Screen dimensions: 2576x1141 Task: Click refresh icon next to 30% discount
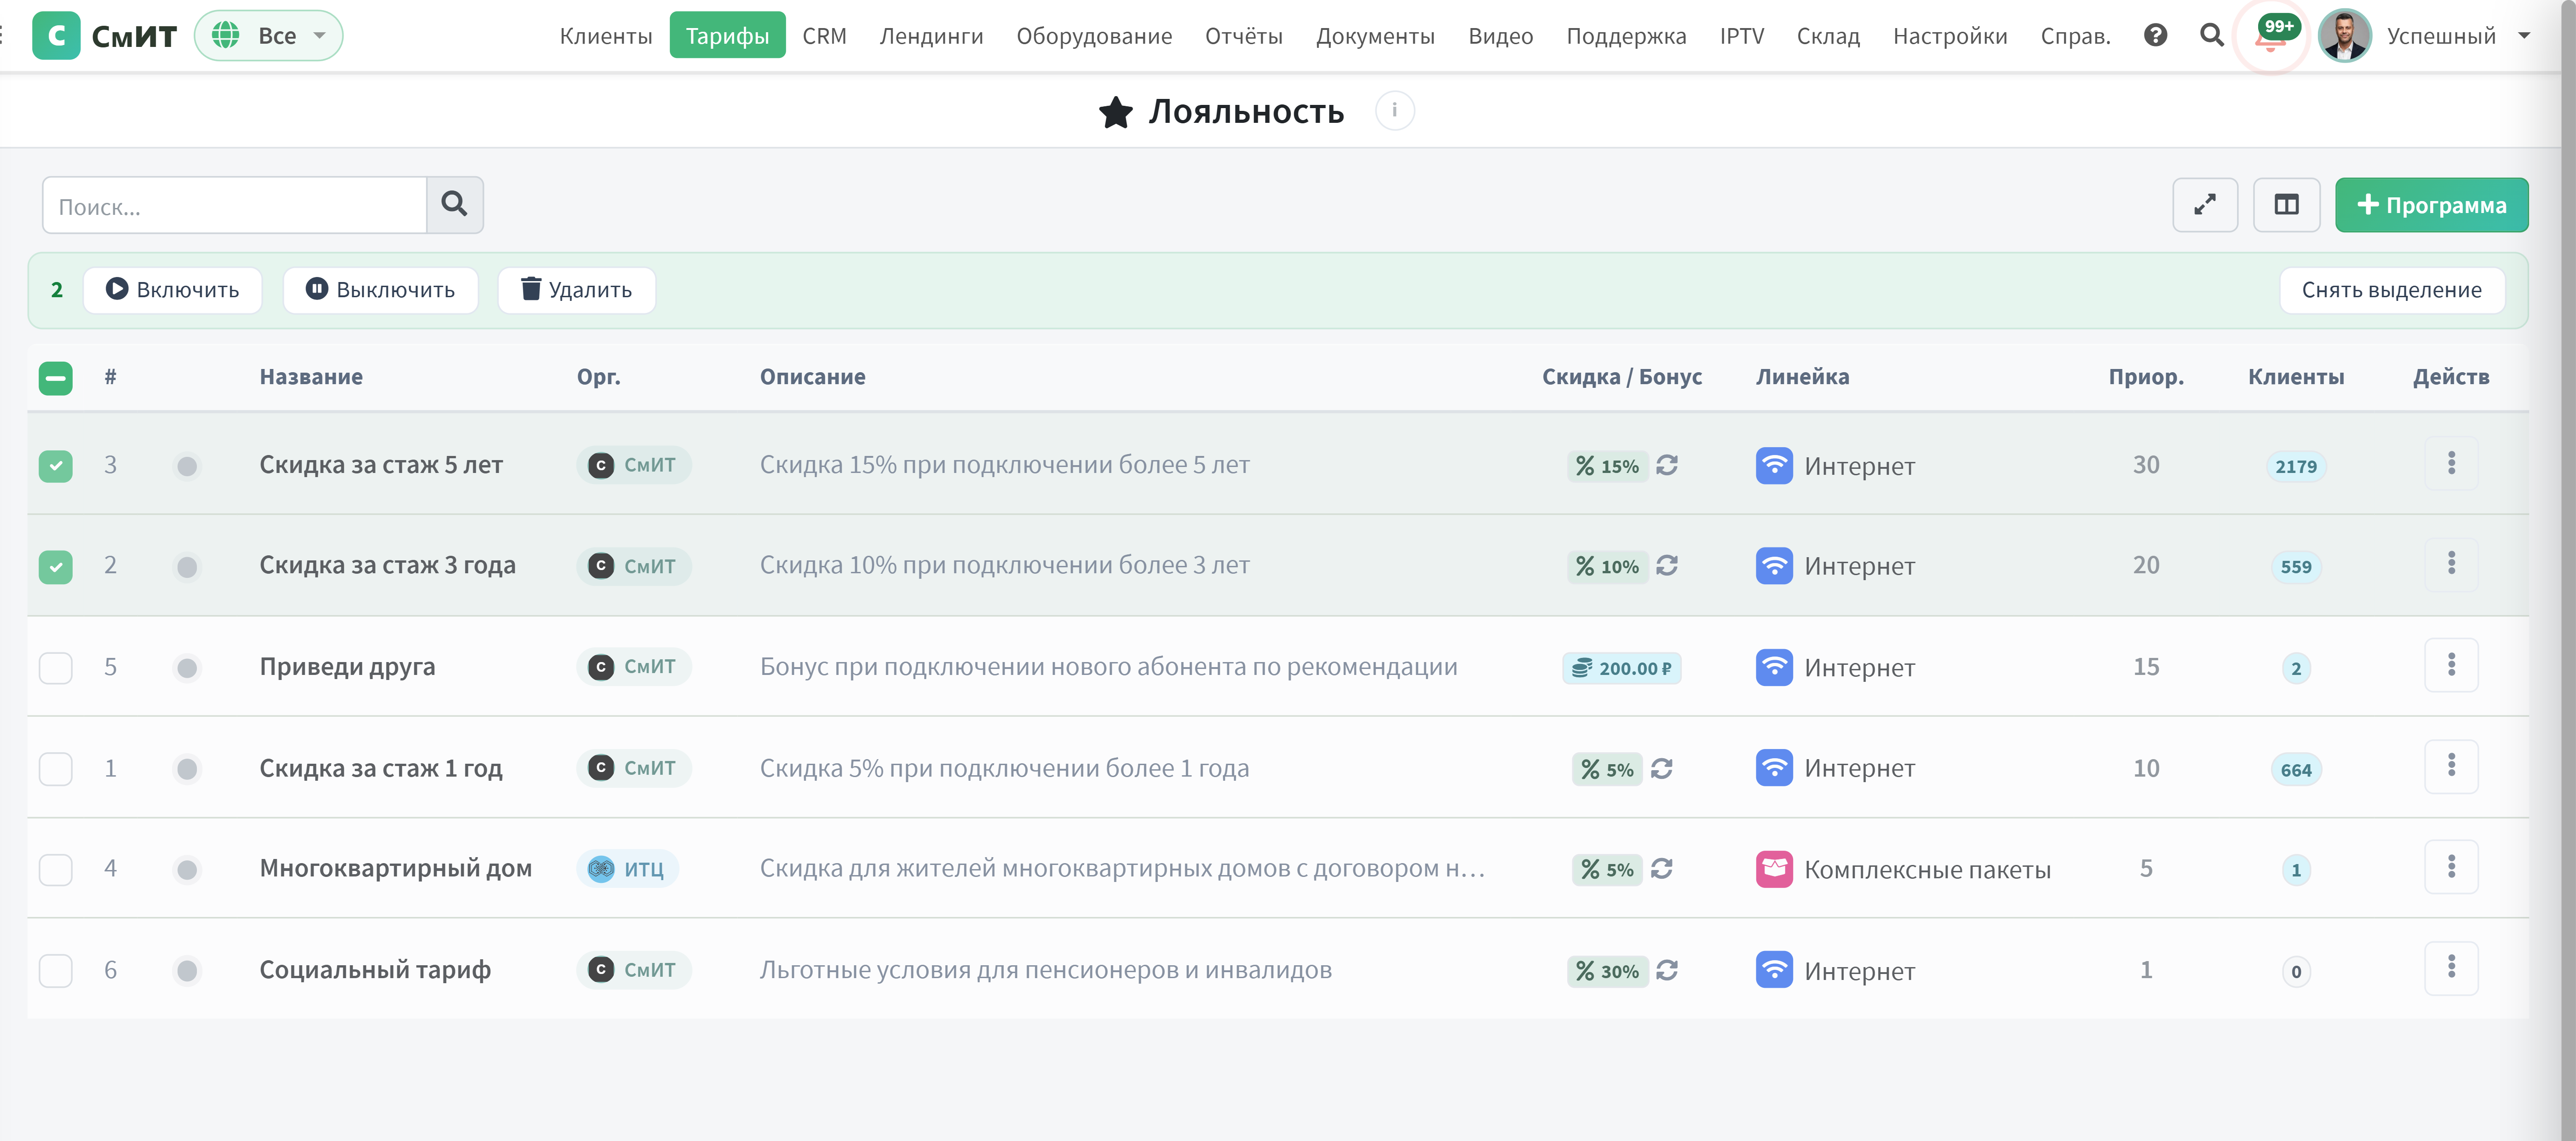pyautogui.click(x=1666, y=971)
